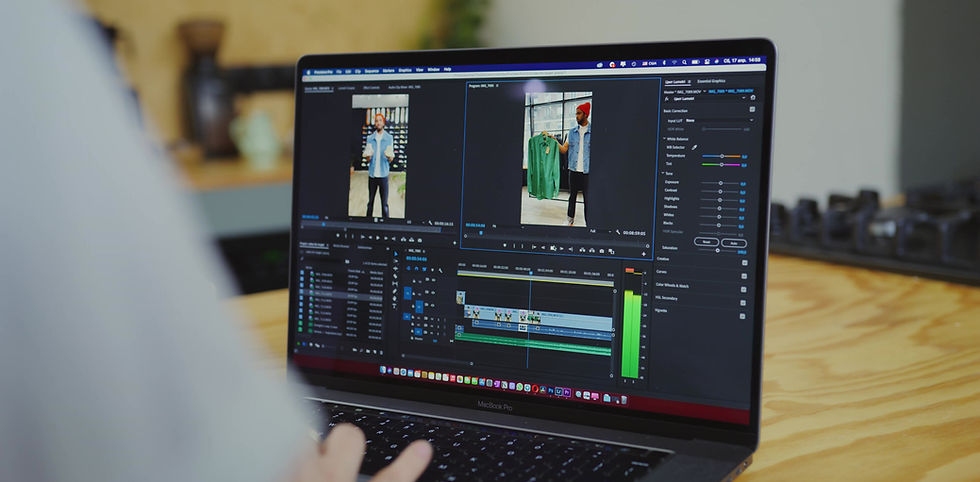980x482 pixels.
Task: Open Photoshop from the Dock
Action: (551, 390)
